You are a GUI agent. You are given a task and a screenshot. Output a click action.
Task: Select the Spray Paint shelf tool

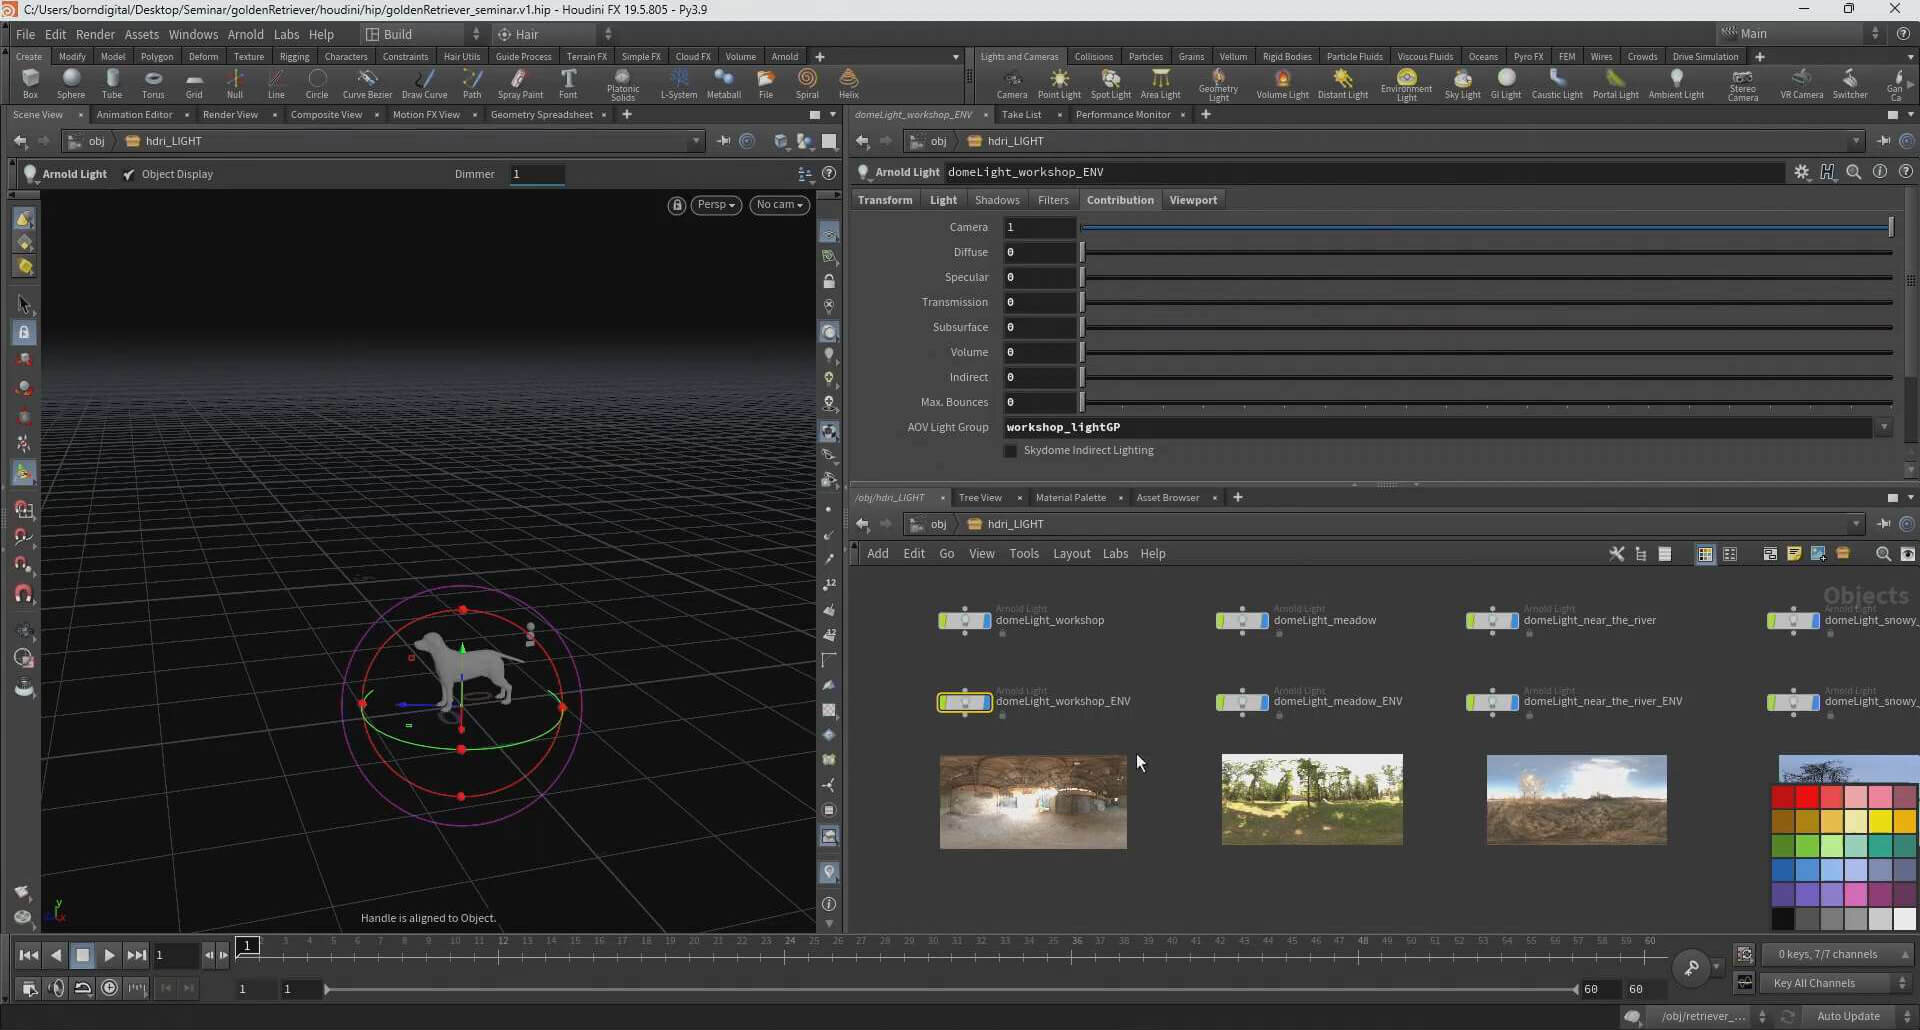(519, 82)
